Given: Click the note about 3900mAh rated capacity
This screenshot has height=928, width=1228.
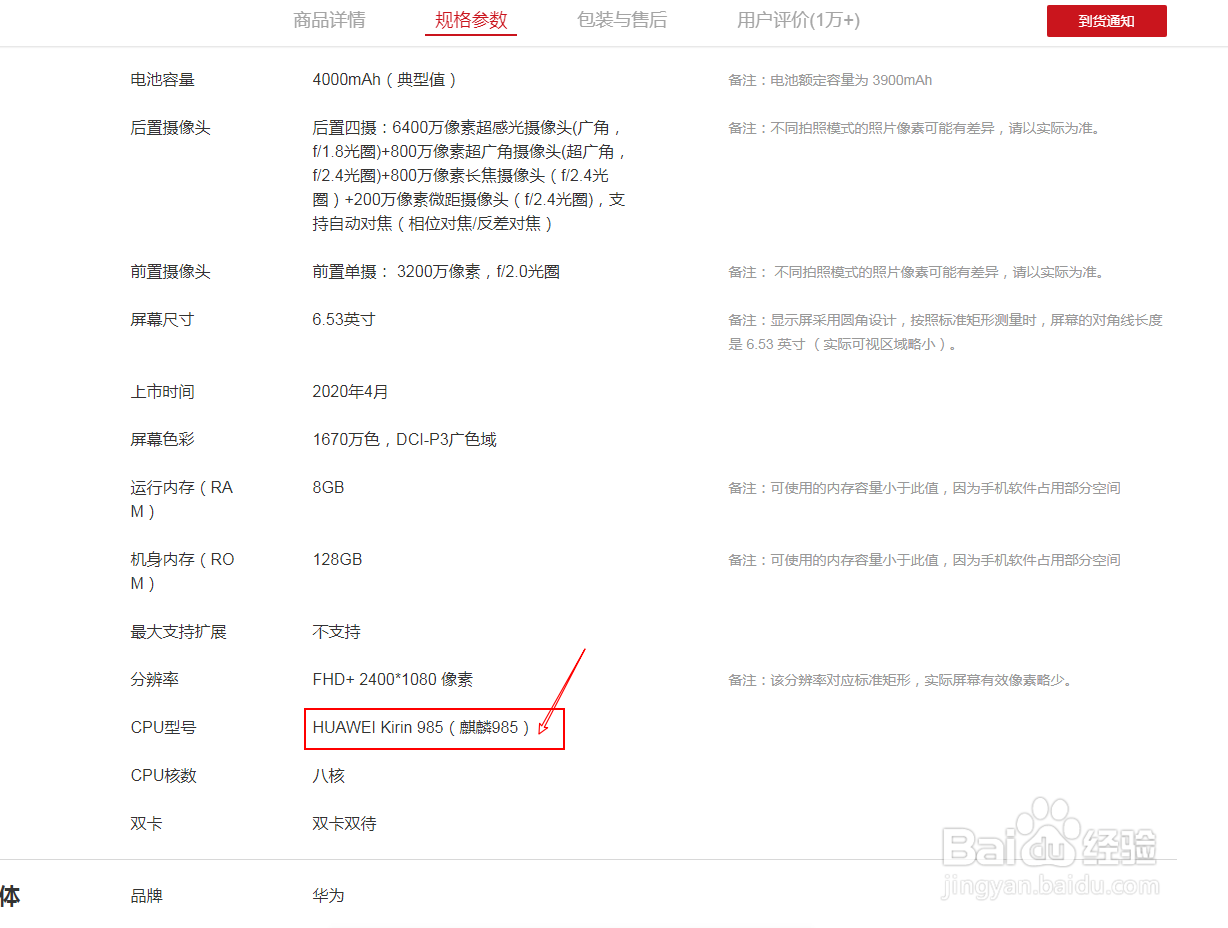Looking at the screenshot, I should pos(830,80).
